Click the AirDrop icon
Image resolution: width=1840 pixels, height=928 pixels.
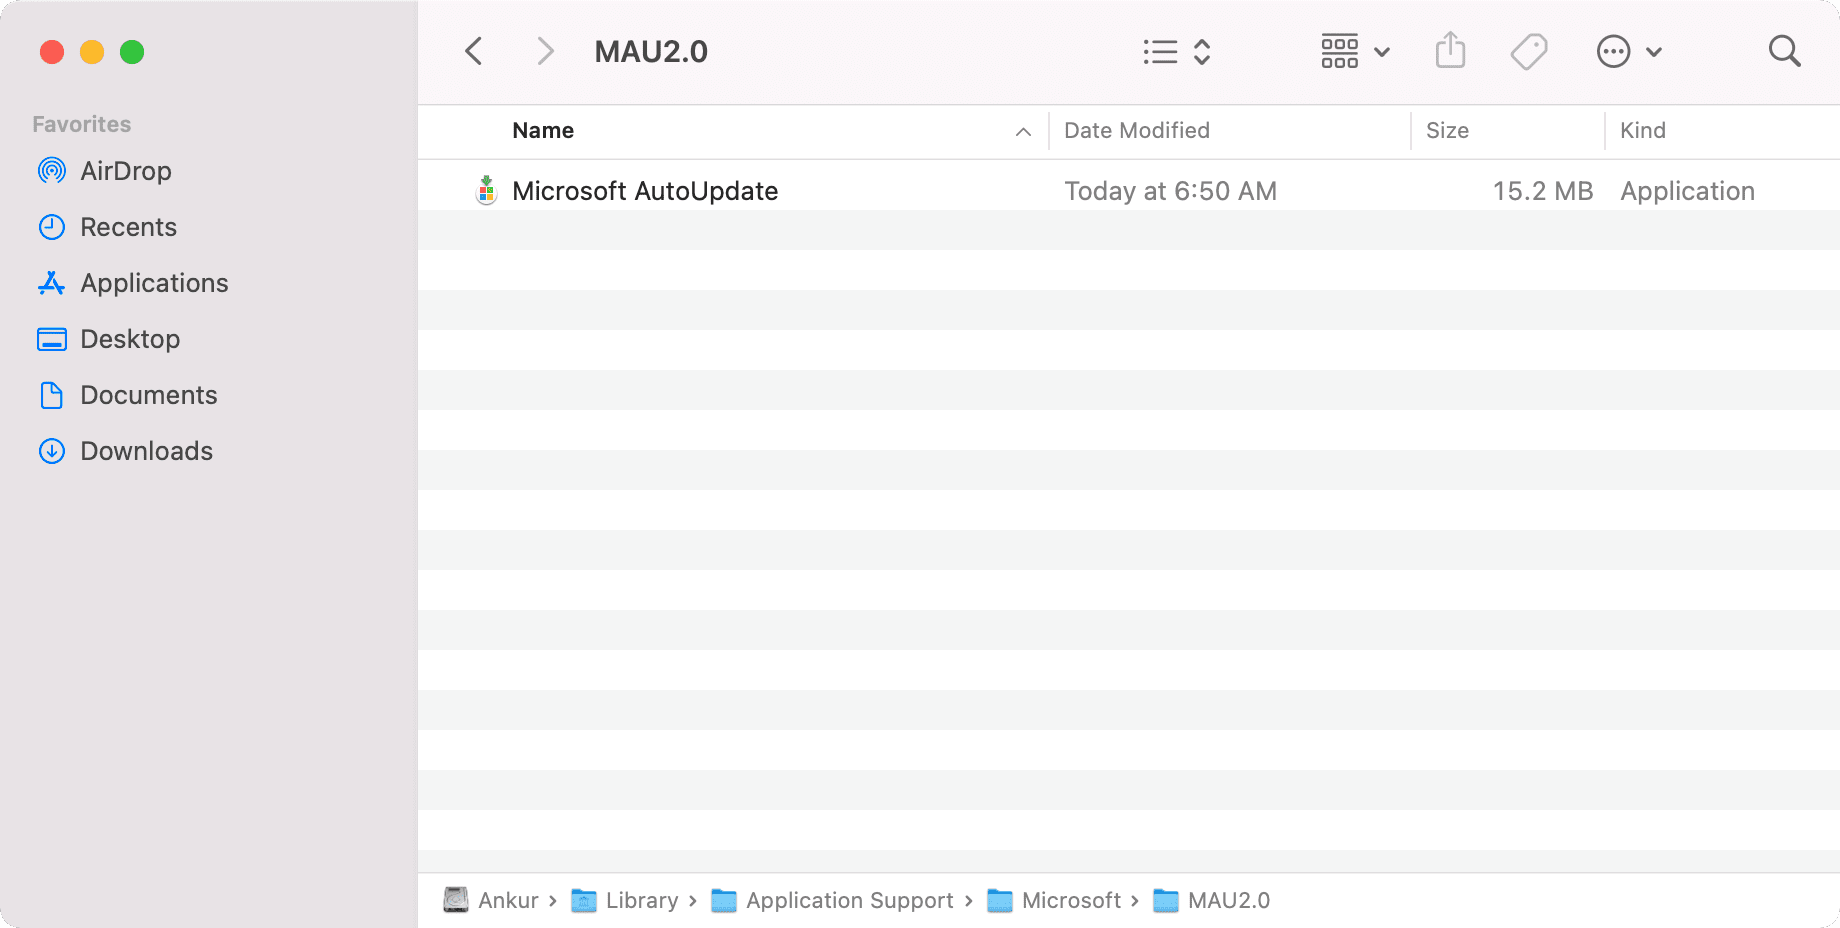coord(52,171)
